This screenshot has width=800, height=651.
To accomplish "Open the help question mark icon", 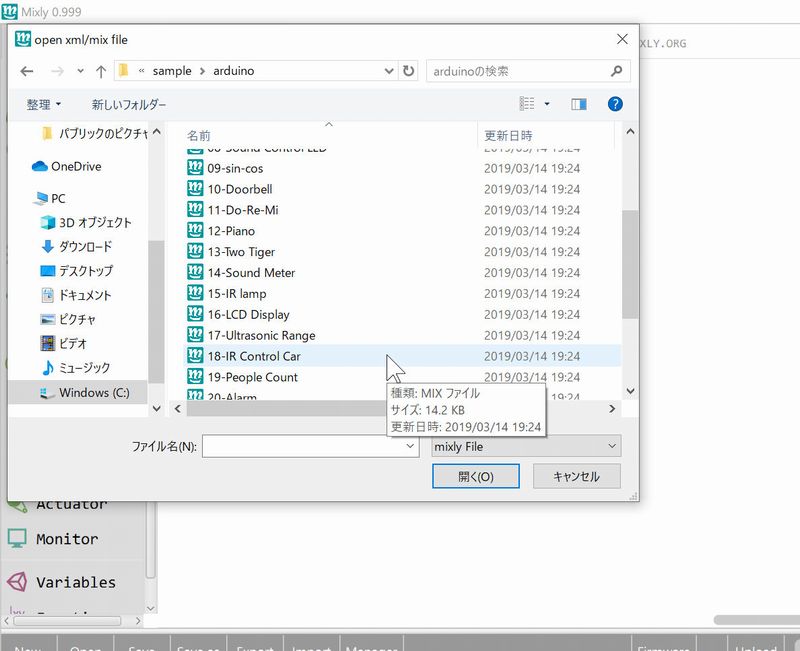I will [615, 104].
